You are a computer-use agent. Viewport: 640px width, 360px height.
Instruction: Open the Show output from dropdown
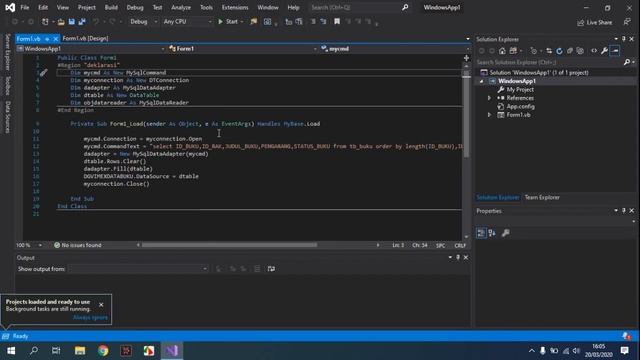138,269
